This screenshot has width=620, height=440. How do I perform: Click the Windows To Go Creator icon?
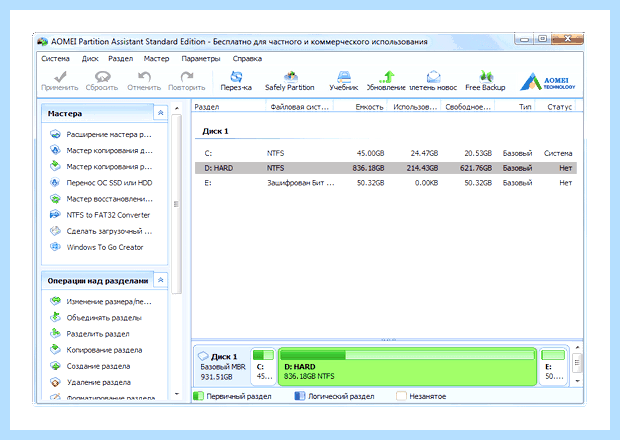(x=55, y=247)
